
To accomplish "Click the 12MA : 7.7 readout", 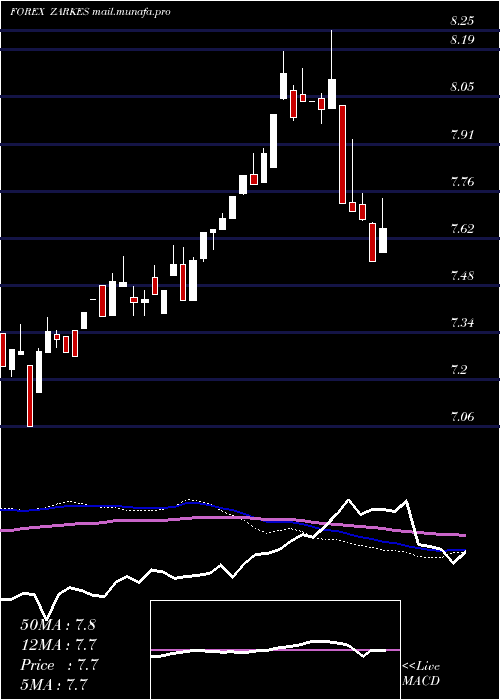I will (x=59, y=645).
